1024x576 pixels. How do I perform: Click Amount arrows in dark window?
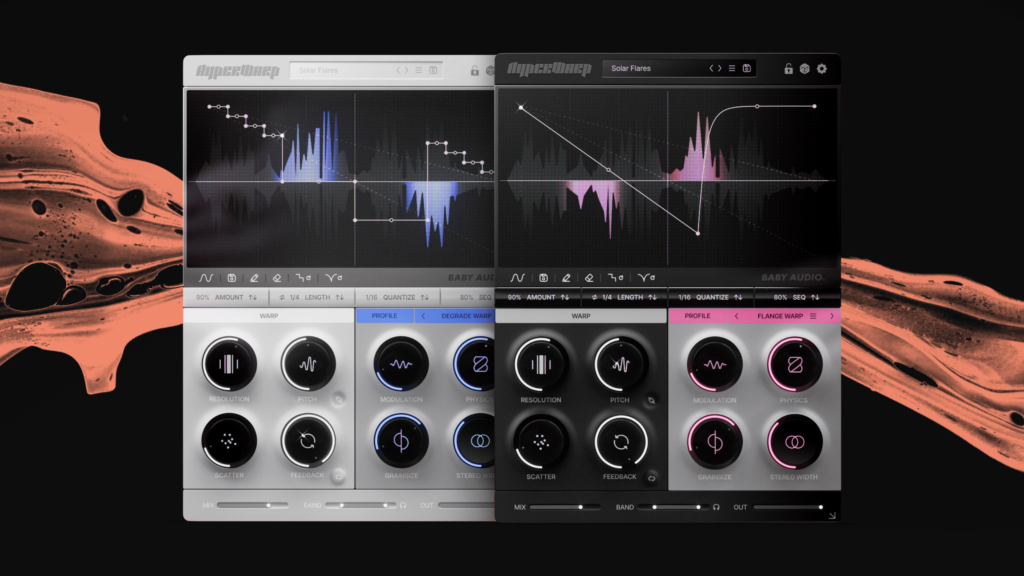tap(565, 297)
